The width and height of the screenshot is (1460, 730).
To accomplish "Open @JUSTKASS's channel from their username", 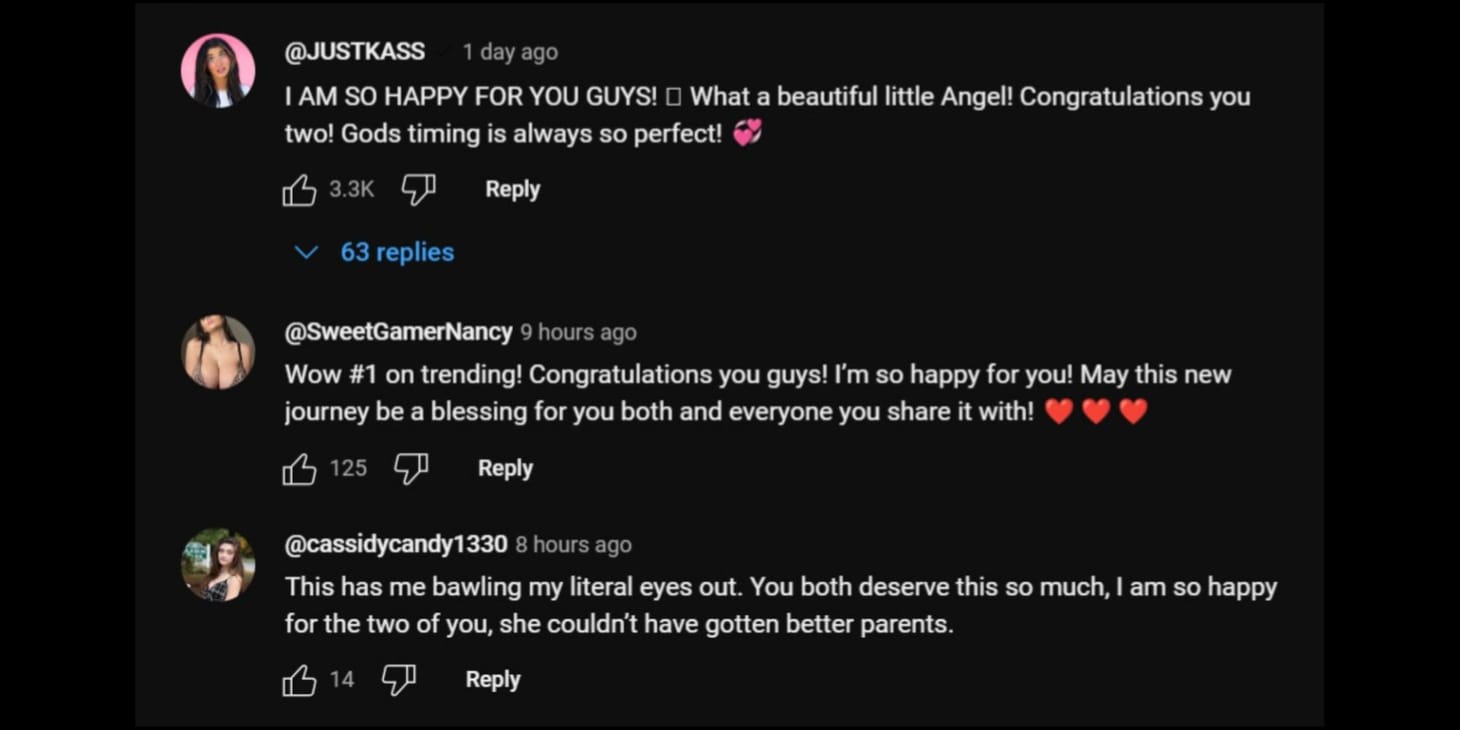I will pos(352,51).
